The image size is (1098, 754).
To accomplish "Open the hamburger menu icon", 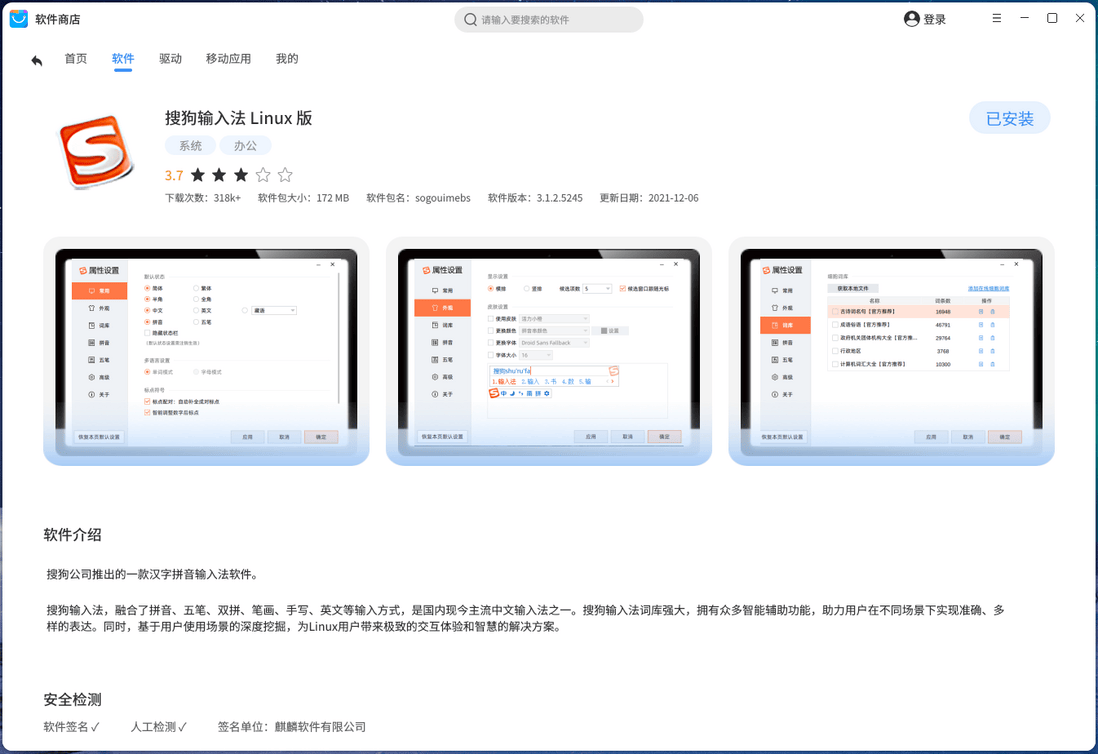I will click(997, 18).
